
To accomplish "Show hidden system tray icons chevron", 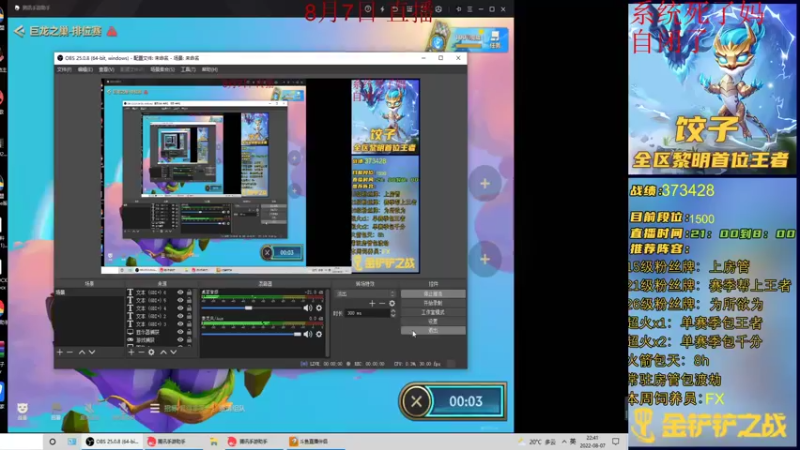I will tap(564, 441).
